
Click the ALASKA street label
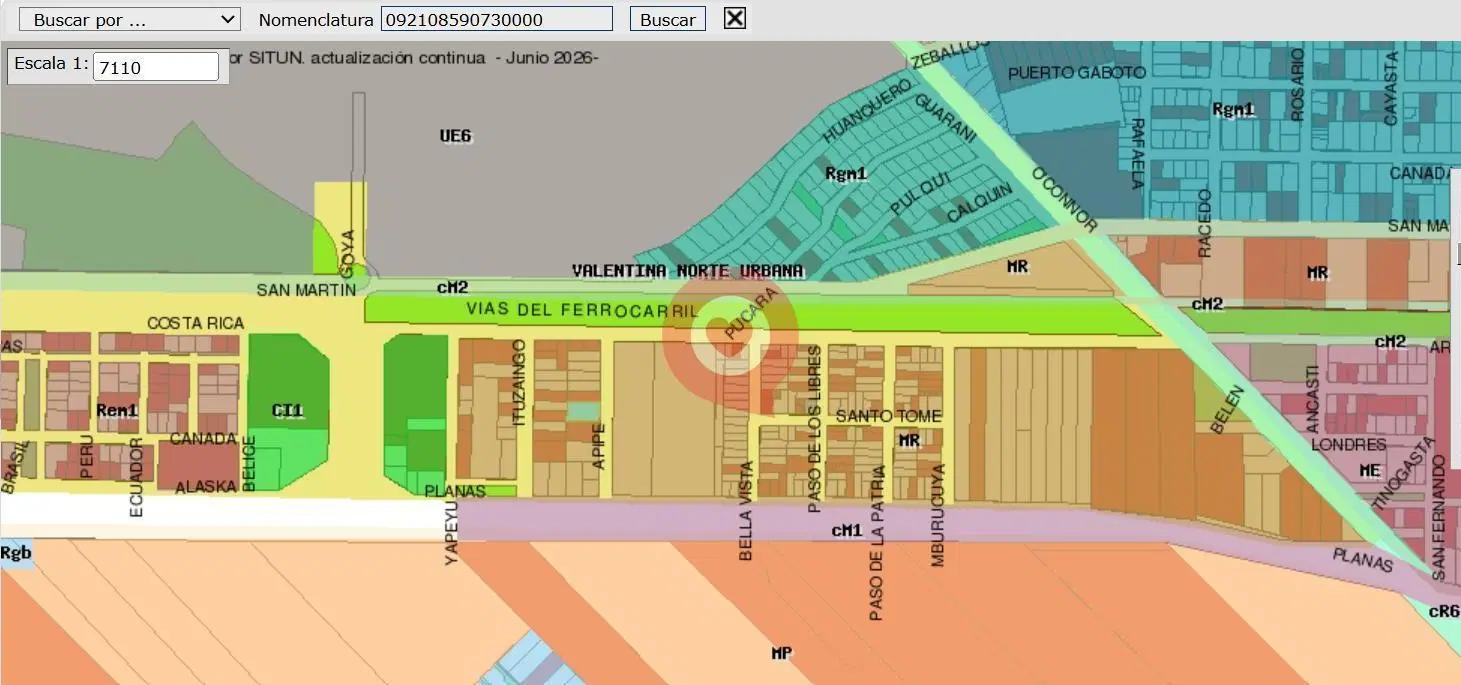coord(206,487)
